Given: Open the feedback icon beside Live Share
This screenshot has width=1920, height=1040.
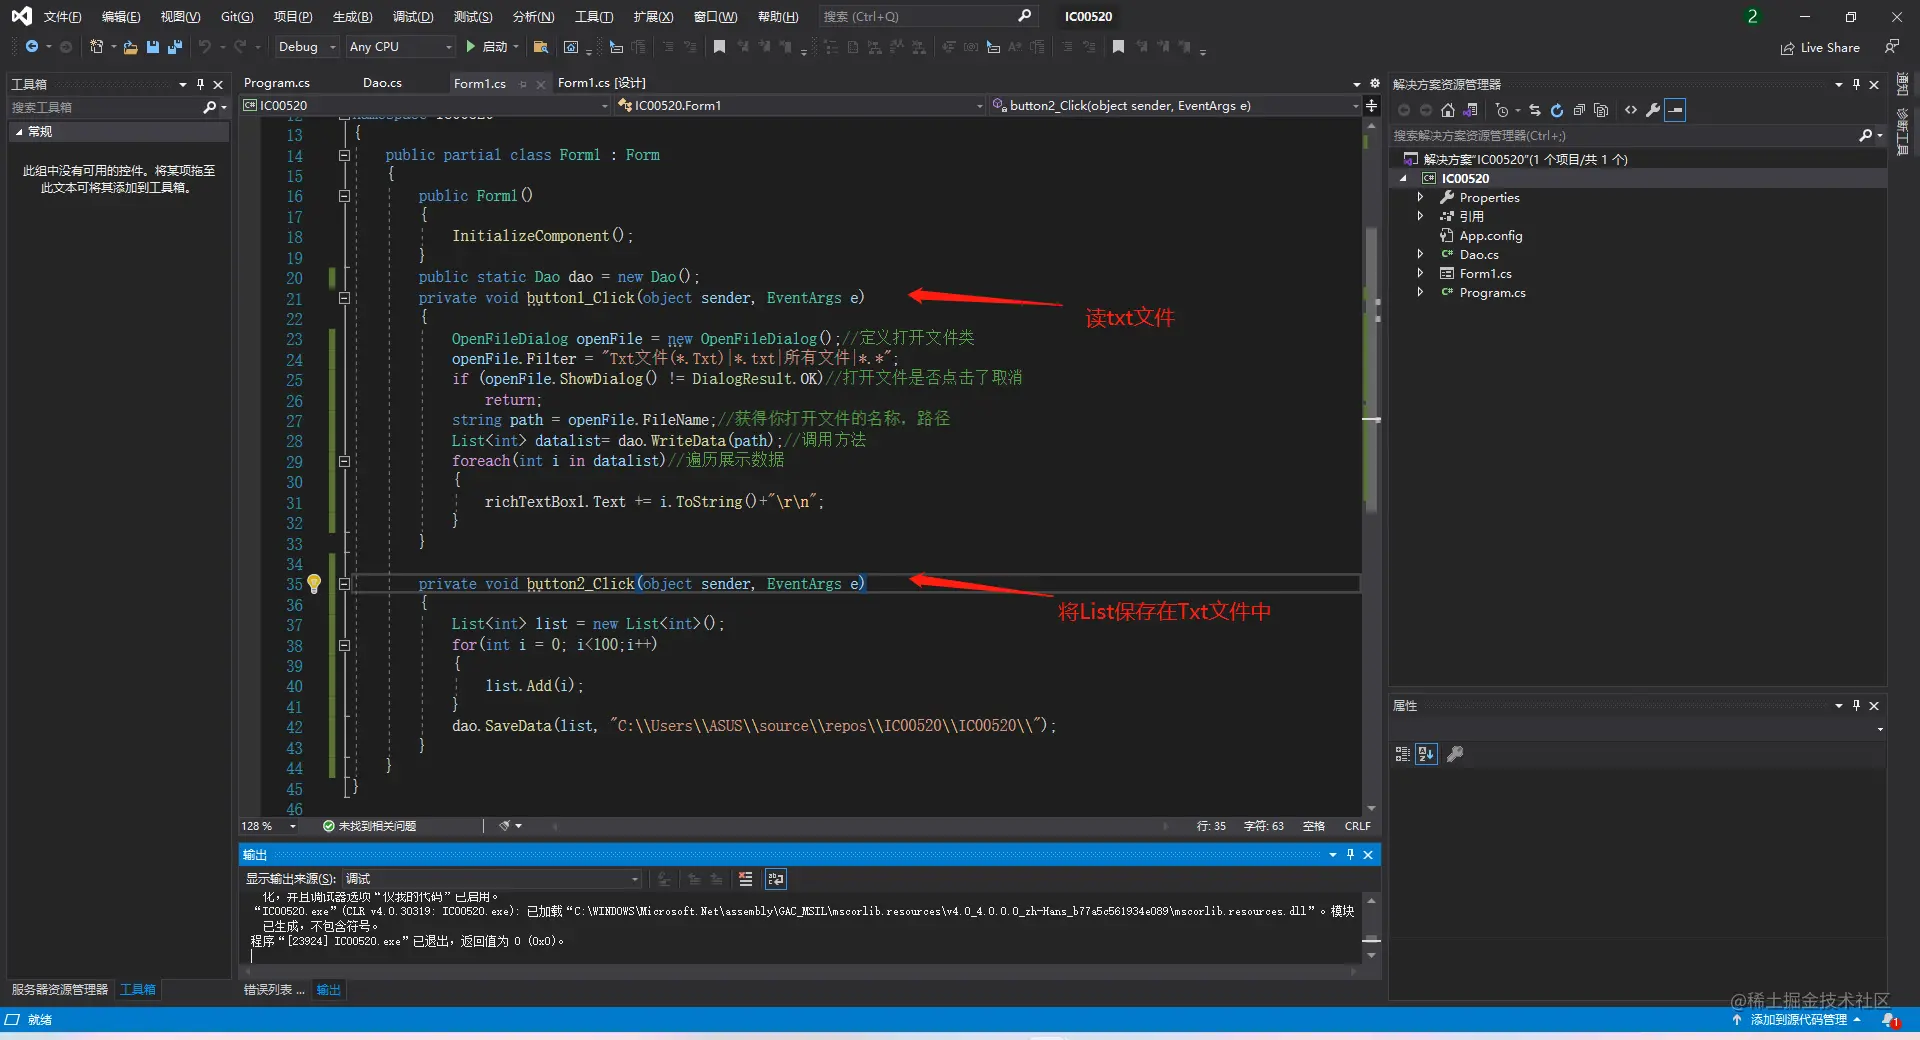Looking at the screenshot, I should point(1892,47).
